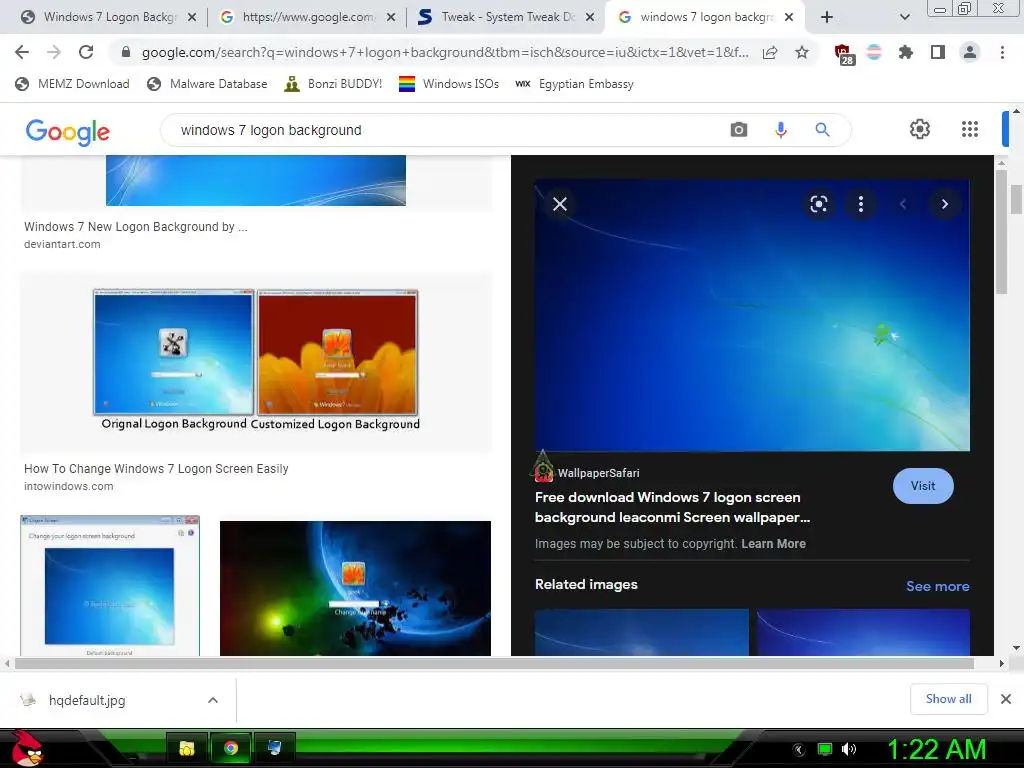This screenshot has width=1024, height=768.
Task: Toggle the browser side panel
Action: [x=938, y=52]
